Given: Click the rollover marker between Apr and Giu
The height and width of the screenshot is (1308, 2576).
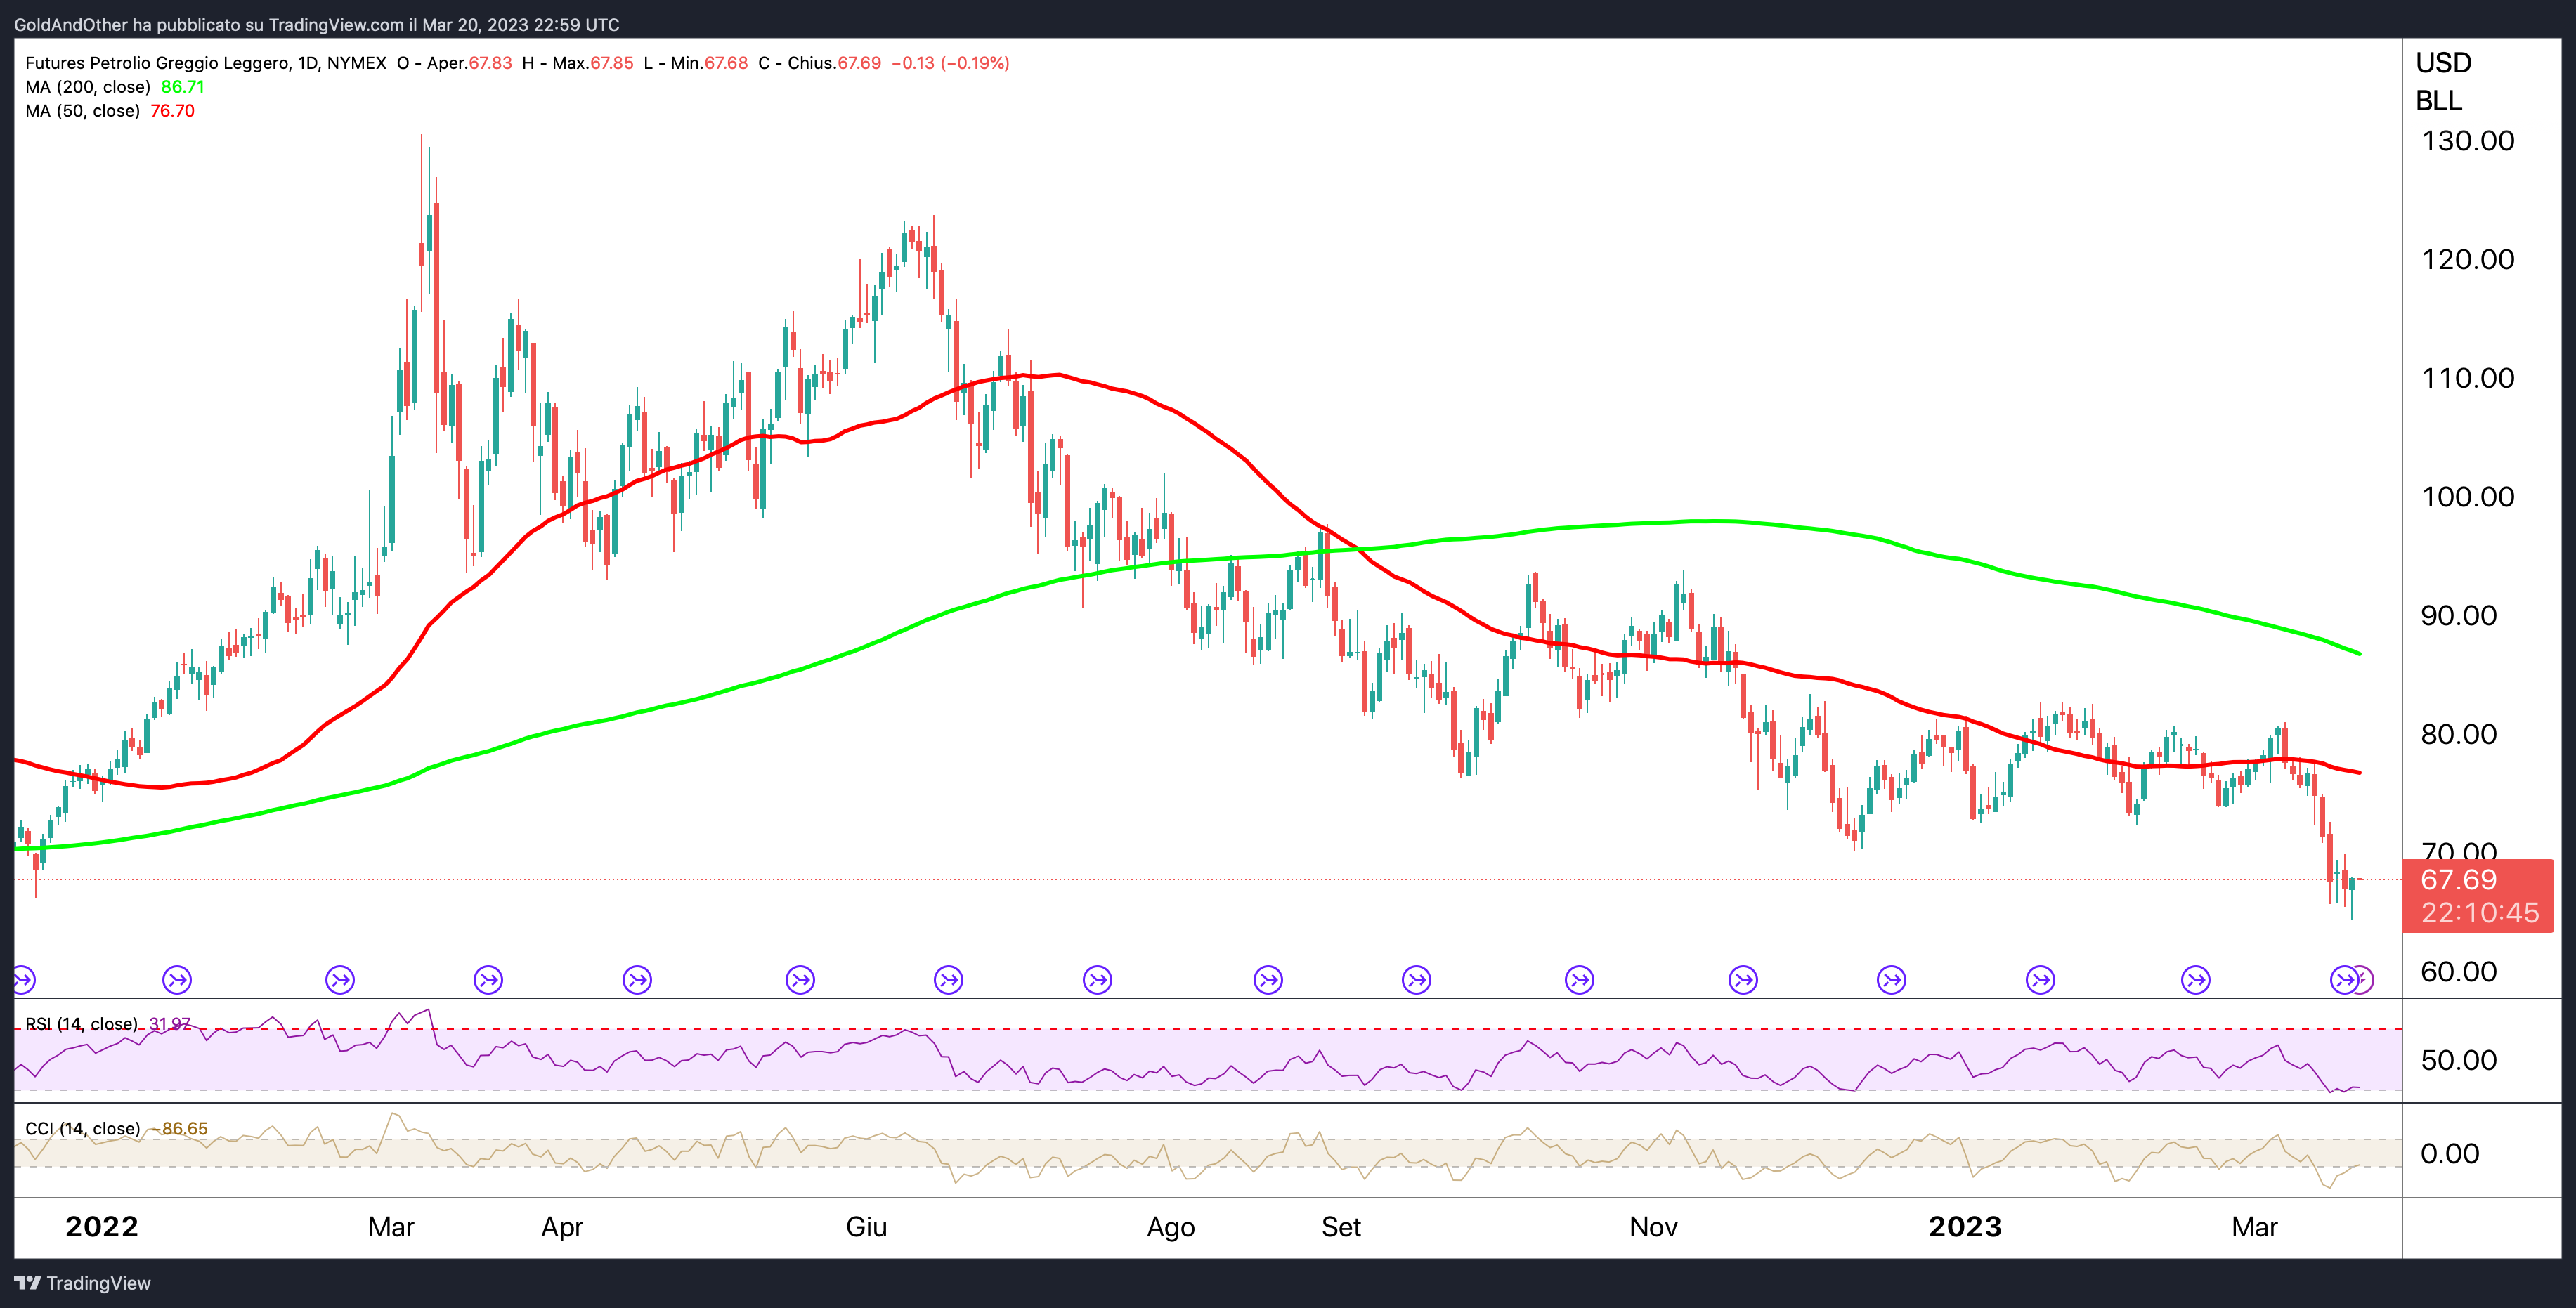Looking at the screenshot, I should click(637, 979).
